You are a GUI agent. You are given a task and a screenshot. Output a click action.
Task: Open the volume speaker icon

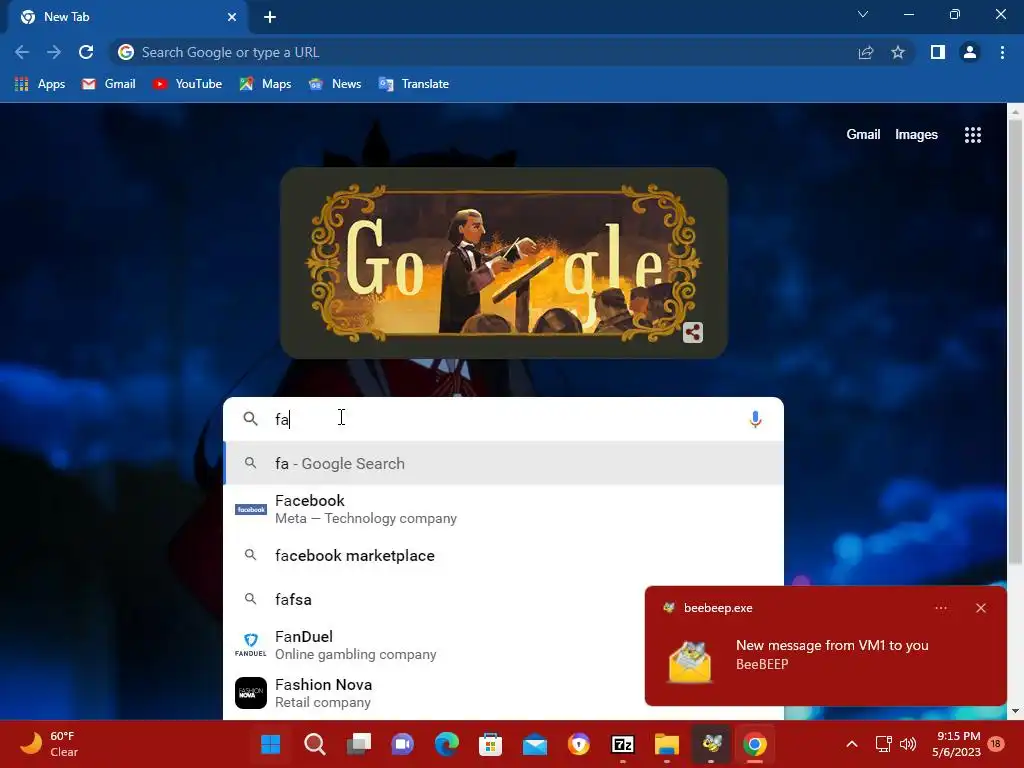pyautogui.click(x=908, y=744)
